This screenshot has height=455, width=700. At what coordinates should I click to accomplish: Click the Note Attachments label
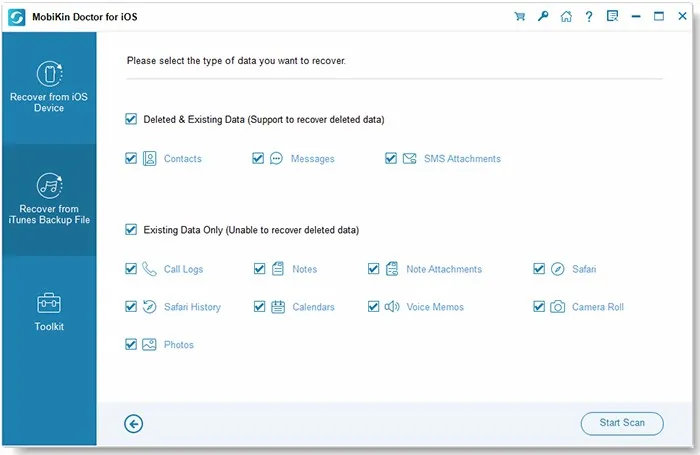tap(444, 269)
